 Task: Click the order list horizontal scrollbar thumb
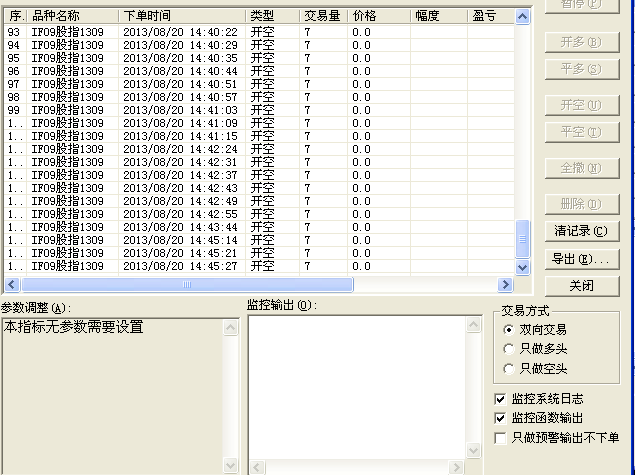pos(187,284)
